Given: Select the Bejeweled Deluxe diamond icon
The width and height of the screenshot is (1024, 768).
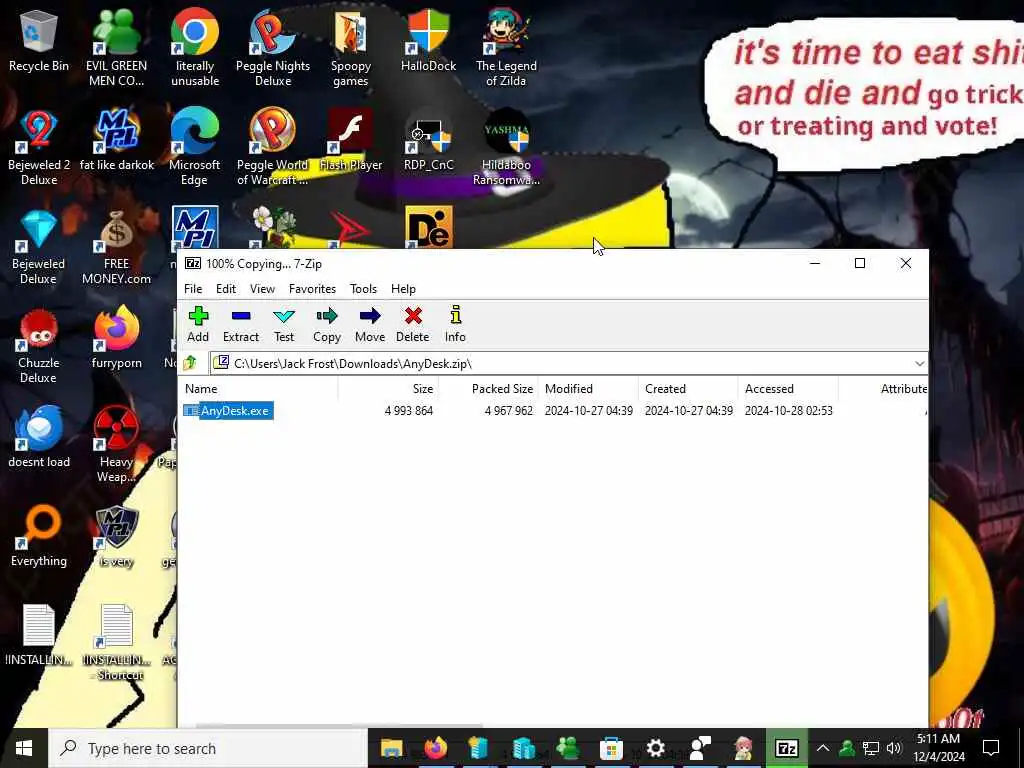Looking at the screenshot, I should 38,247.
